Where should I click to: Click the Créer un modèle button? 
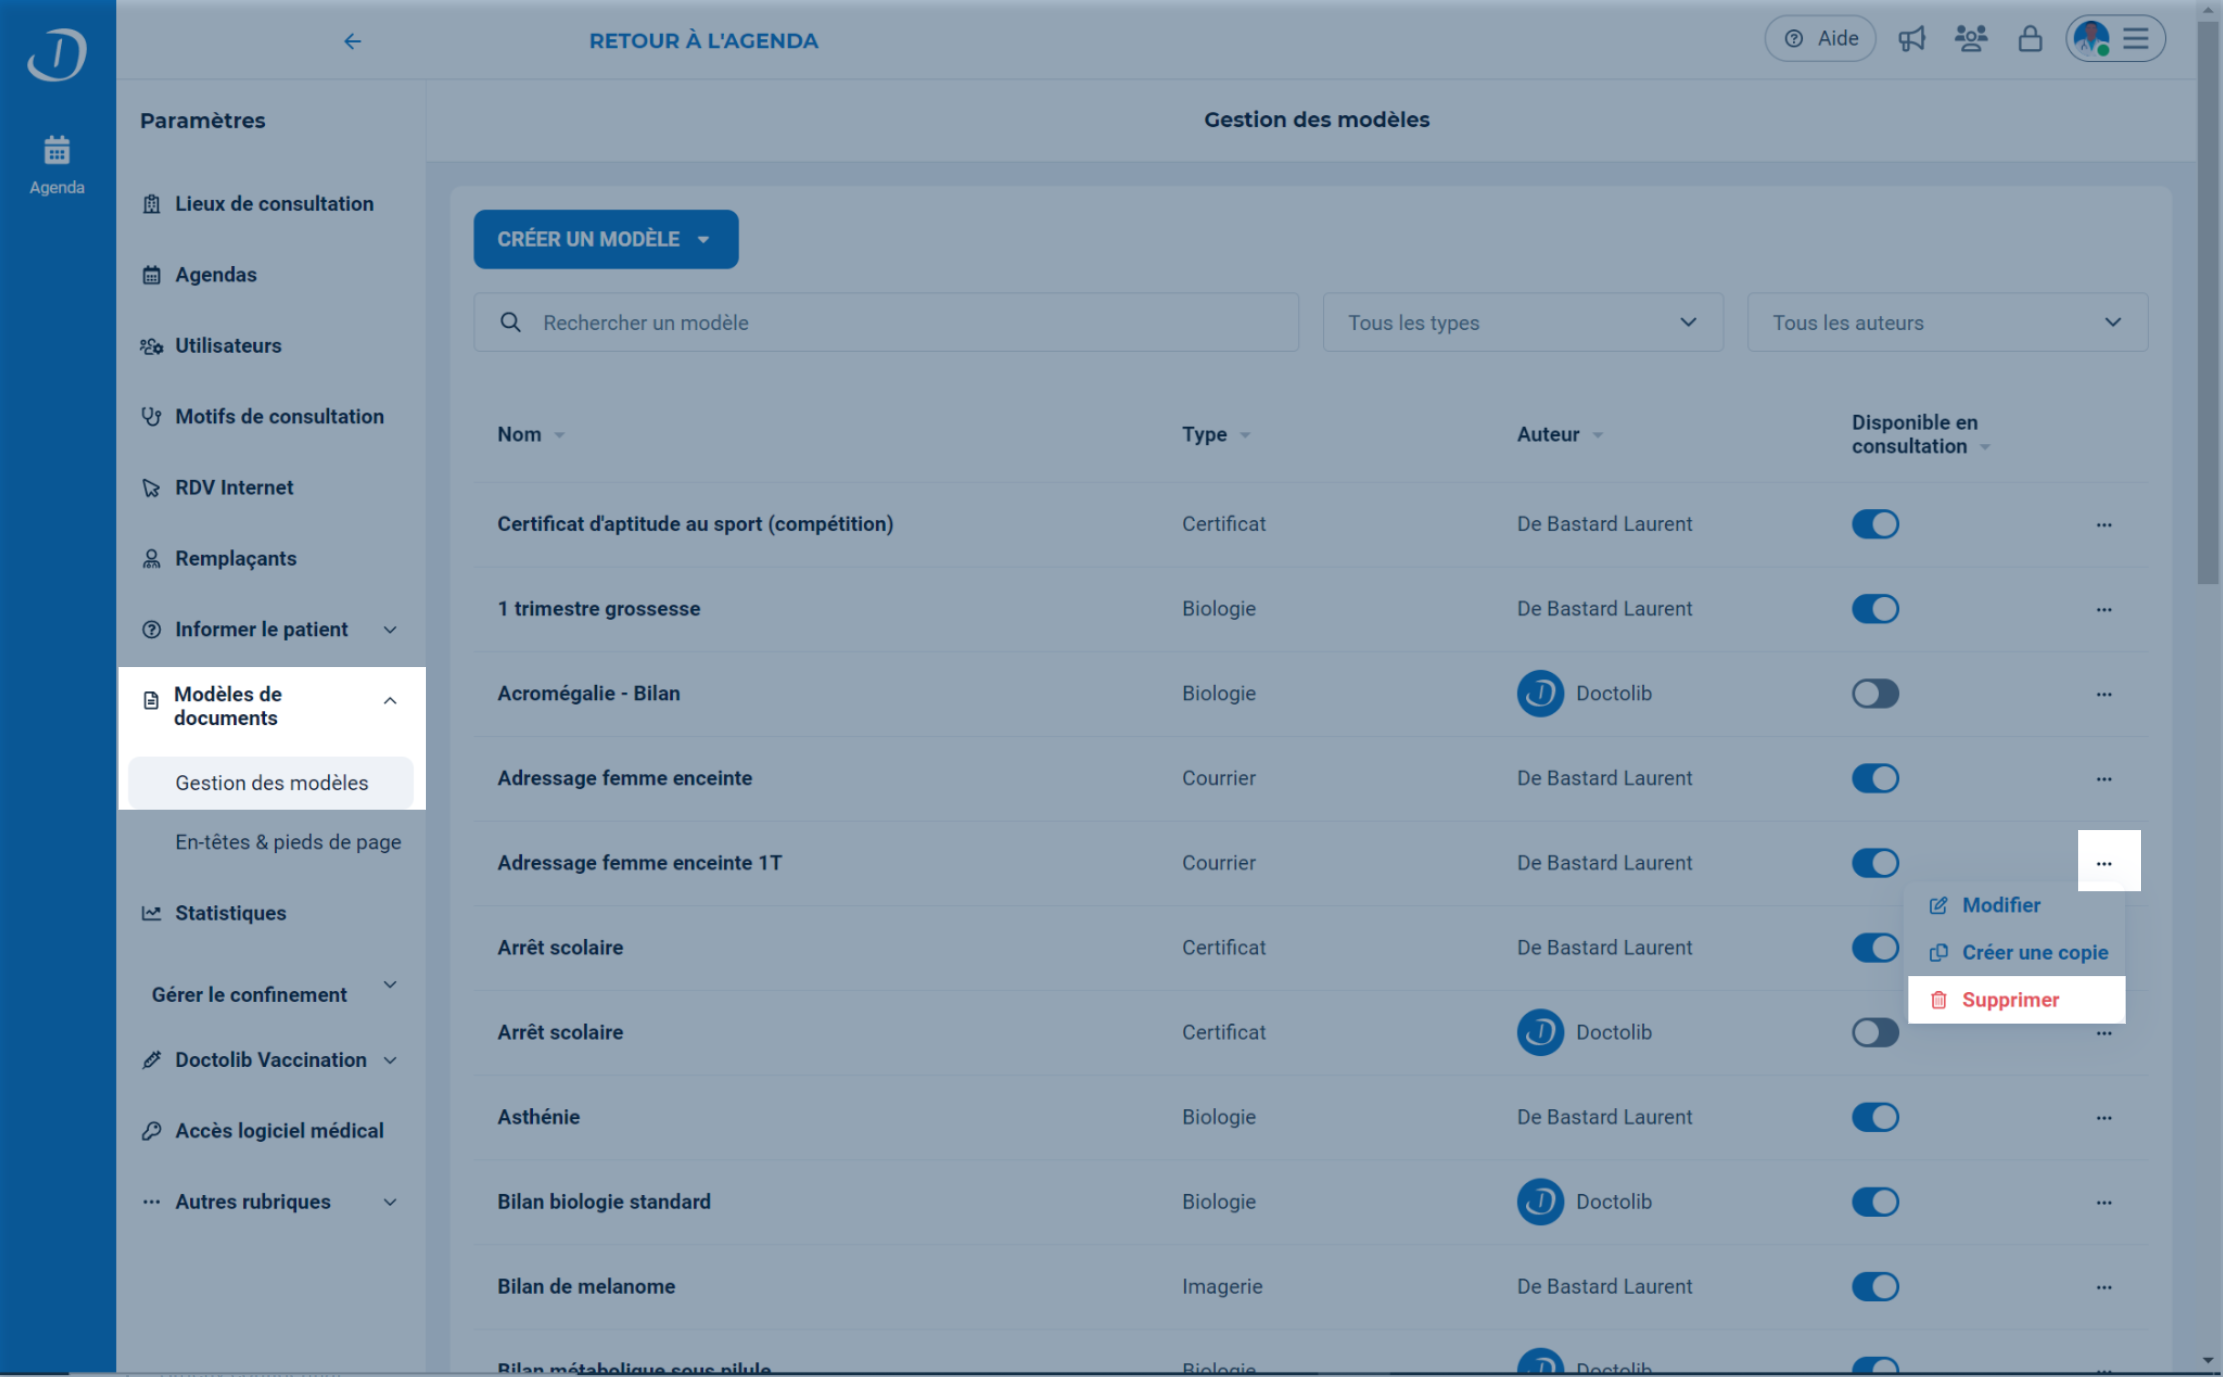coord(605,240)
